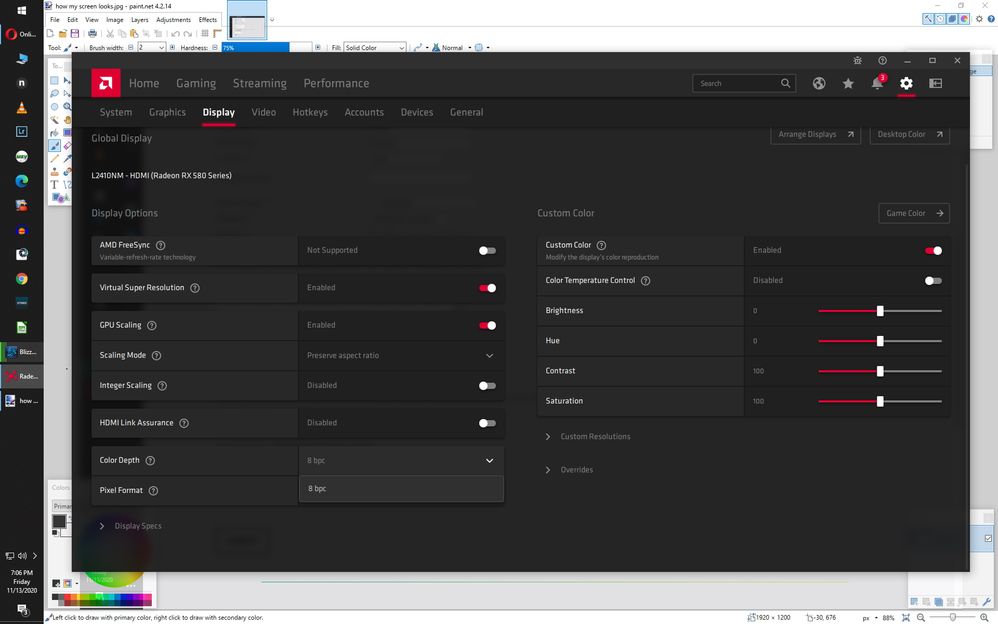Open paint.net blend mode Normal dropdown

(453, 48)
